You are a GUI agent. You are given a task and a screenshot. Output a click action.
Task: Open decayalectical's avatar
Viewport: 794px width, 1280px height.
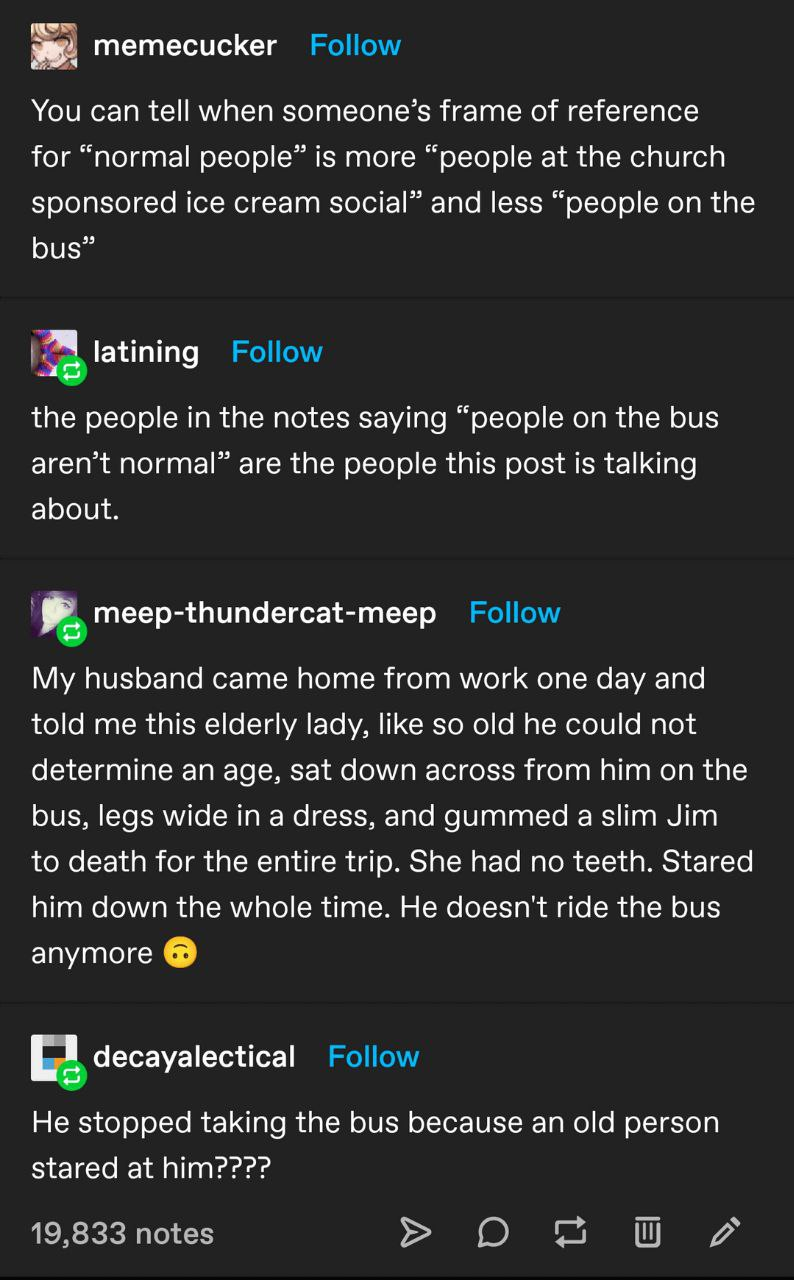(x=51, y=1056)
